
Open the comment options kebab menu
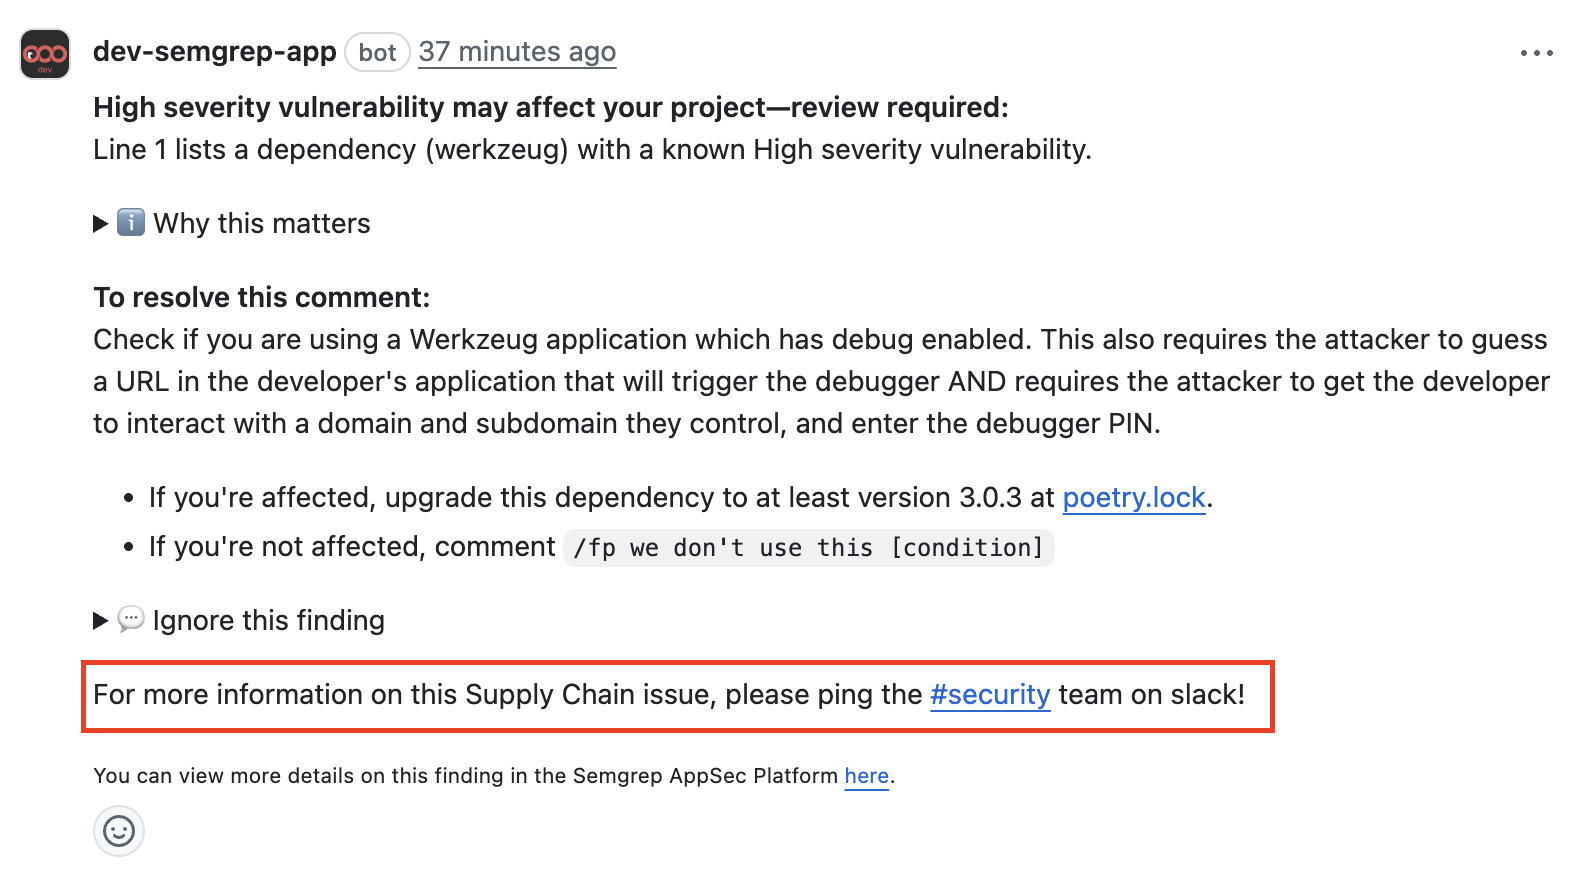click(1535, 53)
